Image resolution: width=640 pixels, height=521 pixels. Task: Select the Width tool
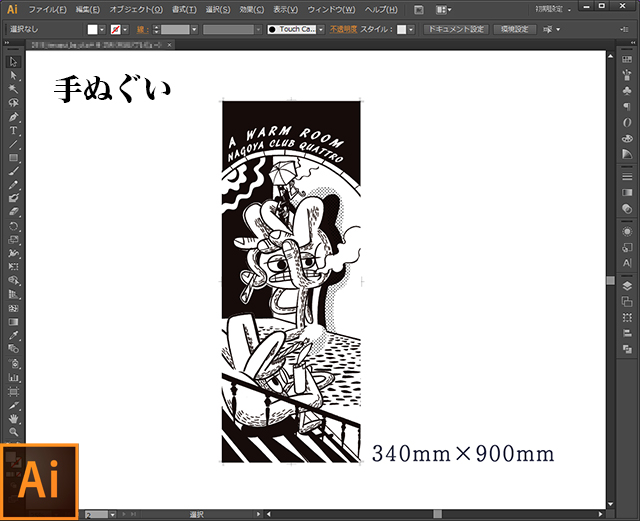pyautogui.click(x=13, y=253)
